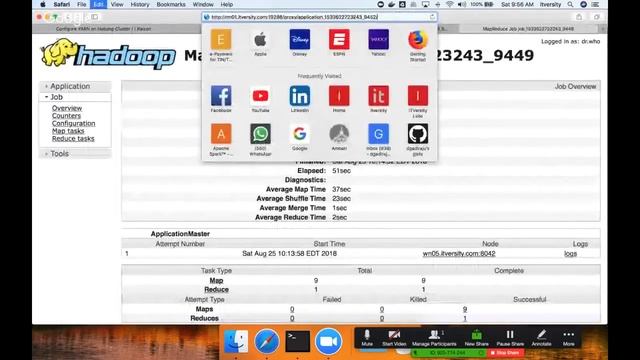This screenshot has width=640, height=360.
Task: Pause Share in Zoom toolbar
Action: click(510, 338)
